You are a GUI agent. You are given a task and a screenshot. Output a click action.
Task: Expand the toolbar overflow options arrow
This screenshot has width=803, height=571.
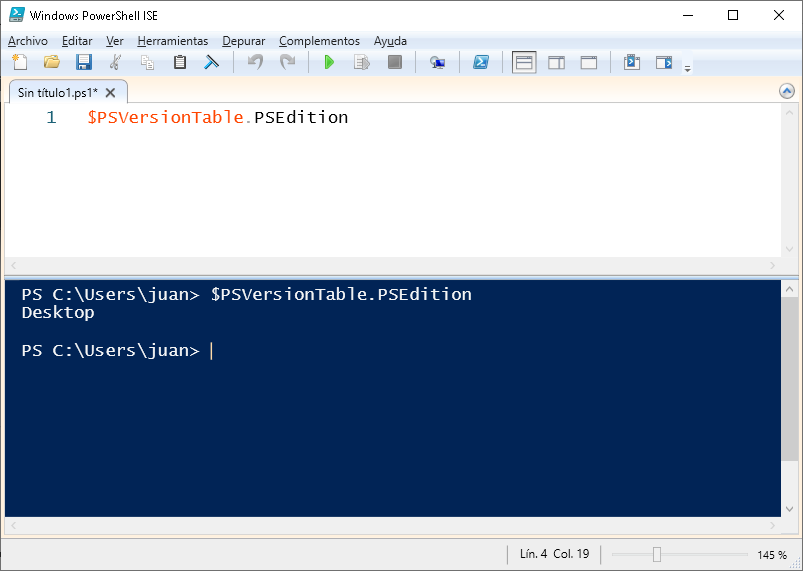(x=688, y=69)
